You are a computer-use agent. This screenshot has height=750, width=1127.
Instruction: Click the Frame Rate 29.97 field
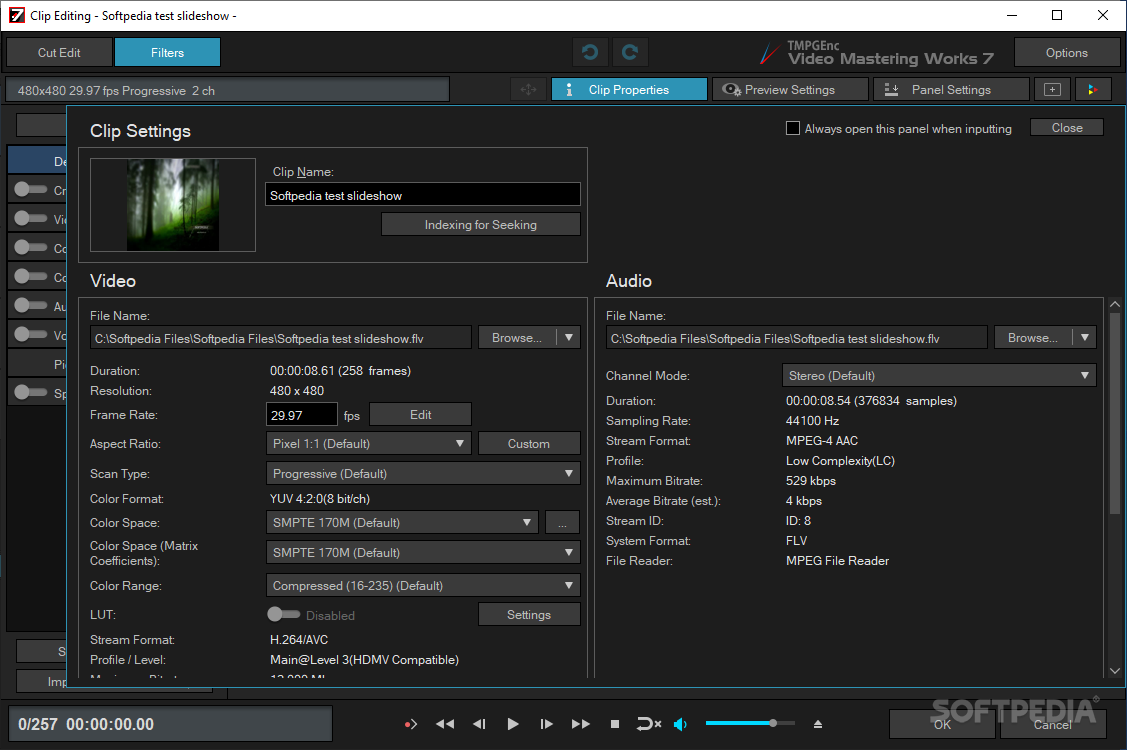(x=301, y=415)
